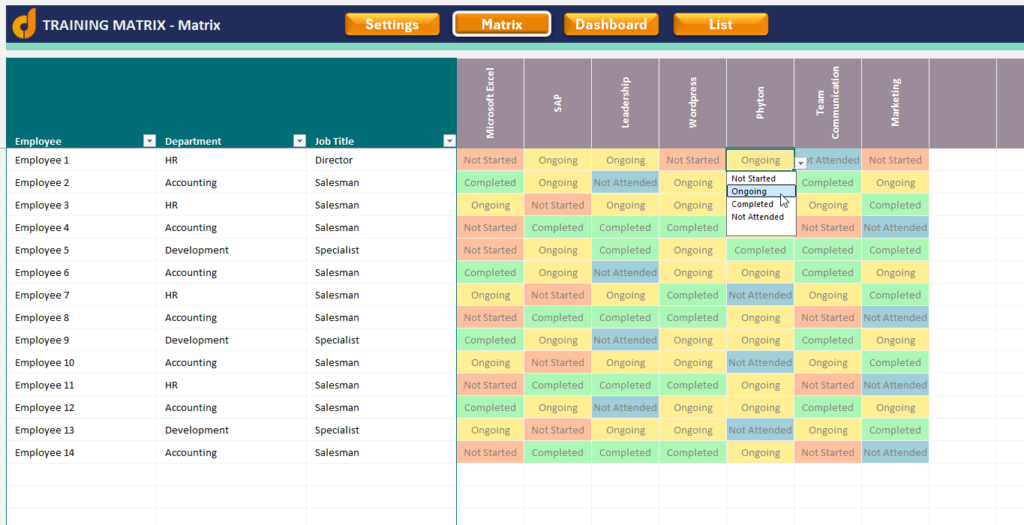Click Employee 6's Leadership Not Attended cell
Viewport: 1024px width, 525px height.
626,272
